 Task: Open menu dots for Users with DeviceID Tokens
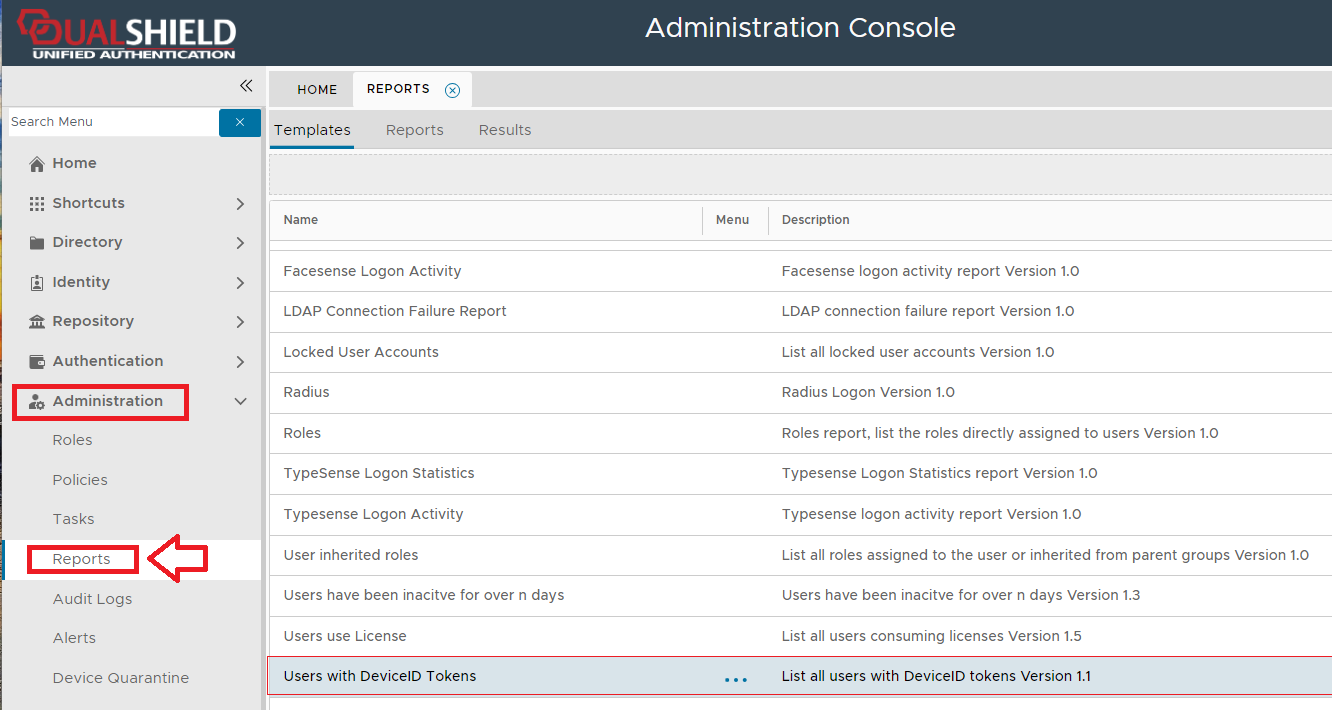click(735, 679)
